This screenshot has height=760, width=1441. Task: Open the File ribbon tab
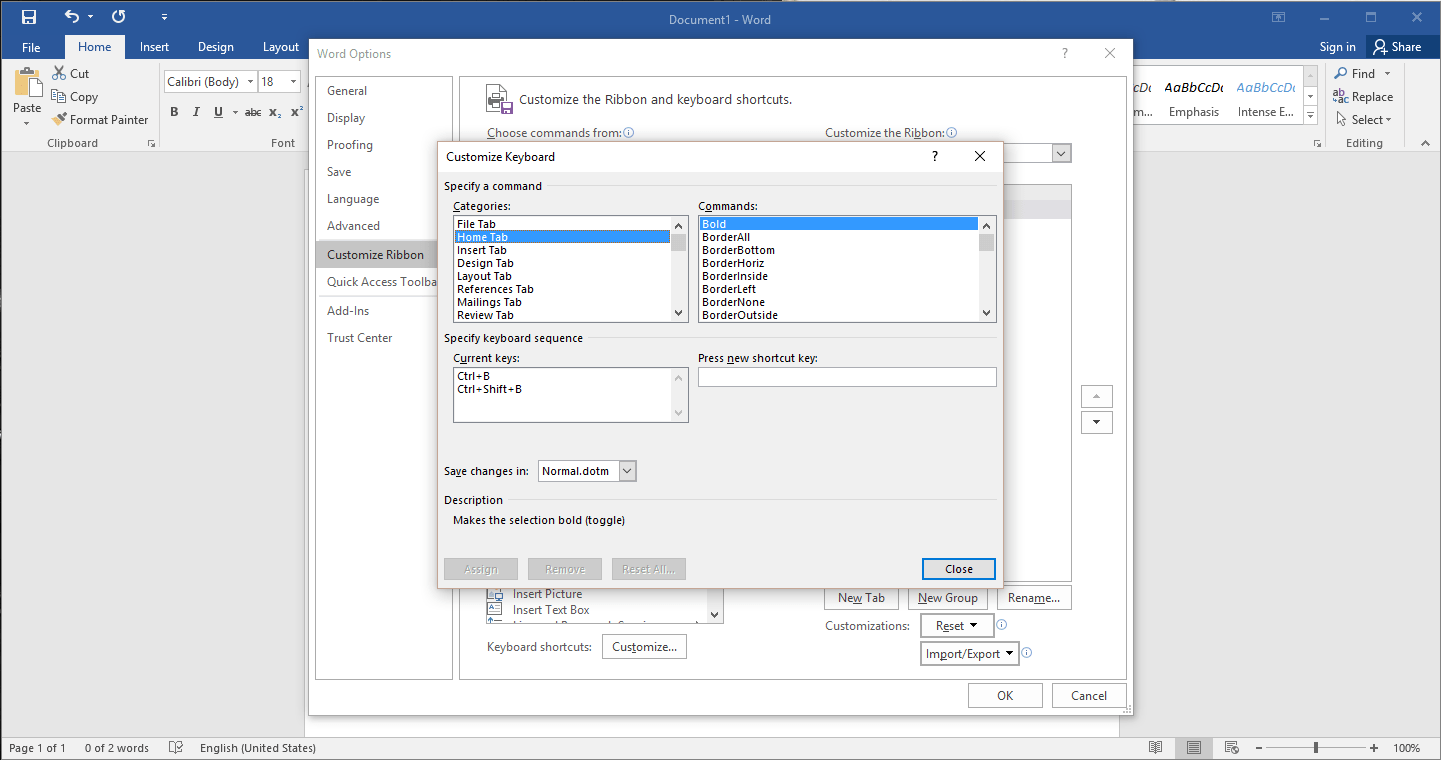(31, 47)
